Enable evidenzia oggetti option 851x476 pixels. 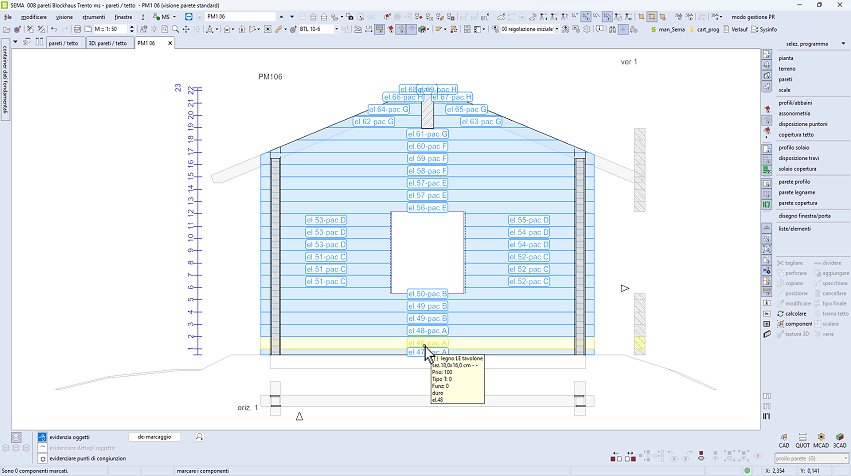(42, 437)
